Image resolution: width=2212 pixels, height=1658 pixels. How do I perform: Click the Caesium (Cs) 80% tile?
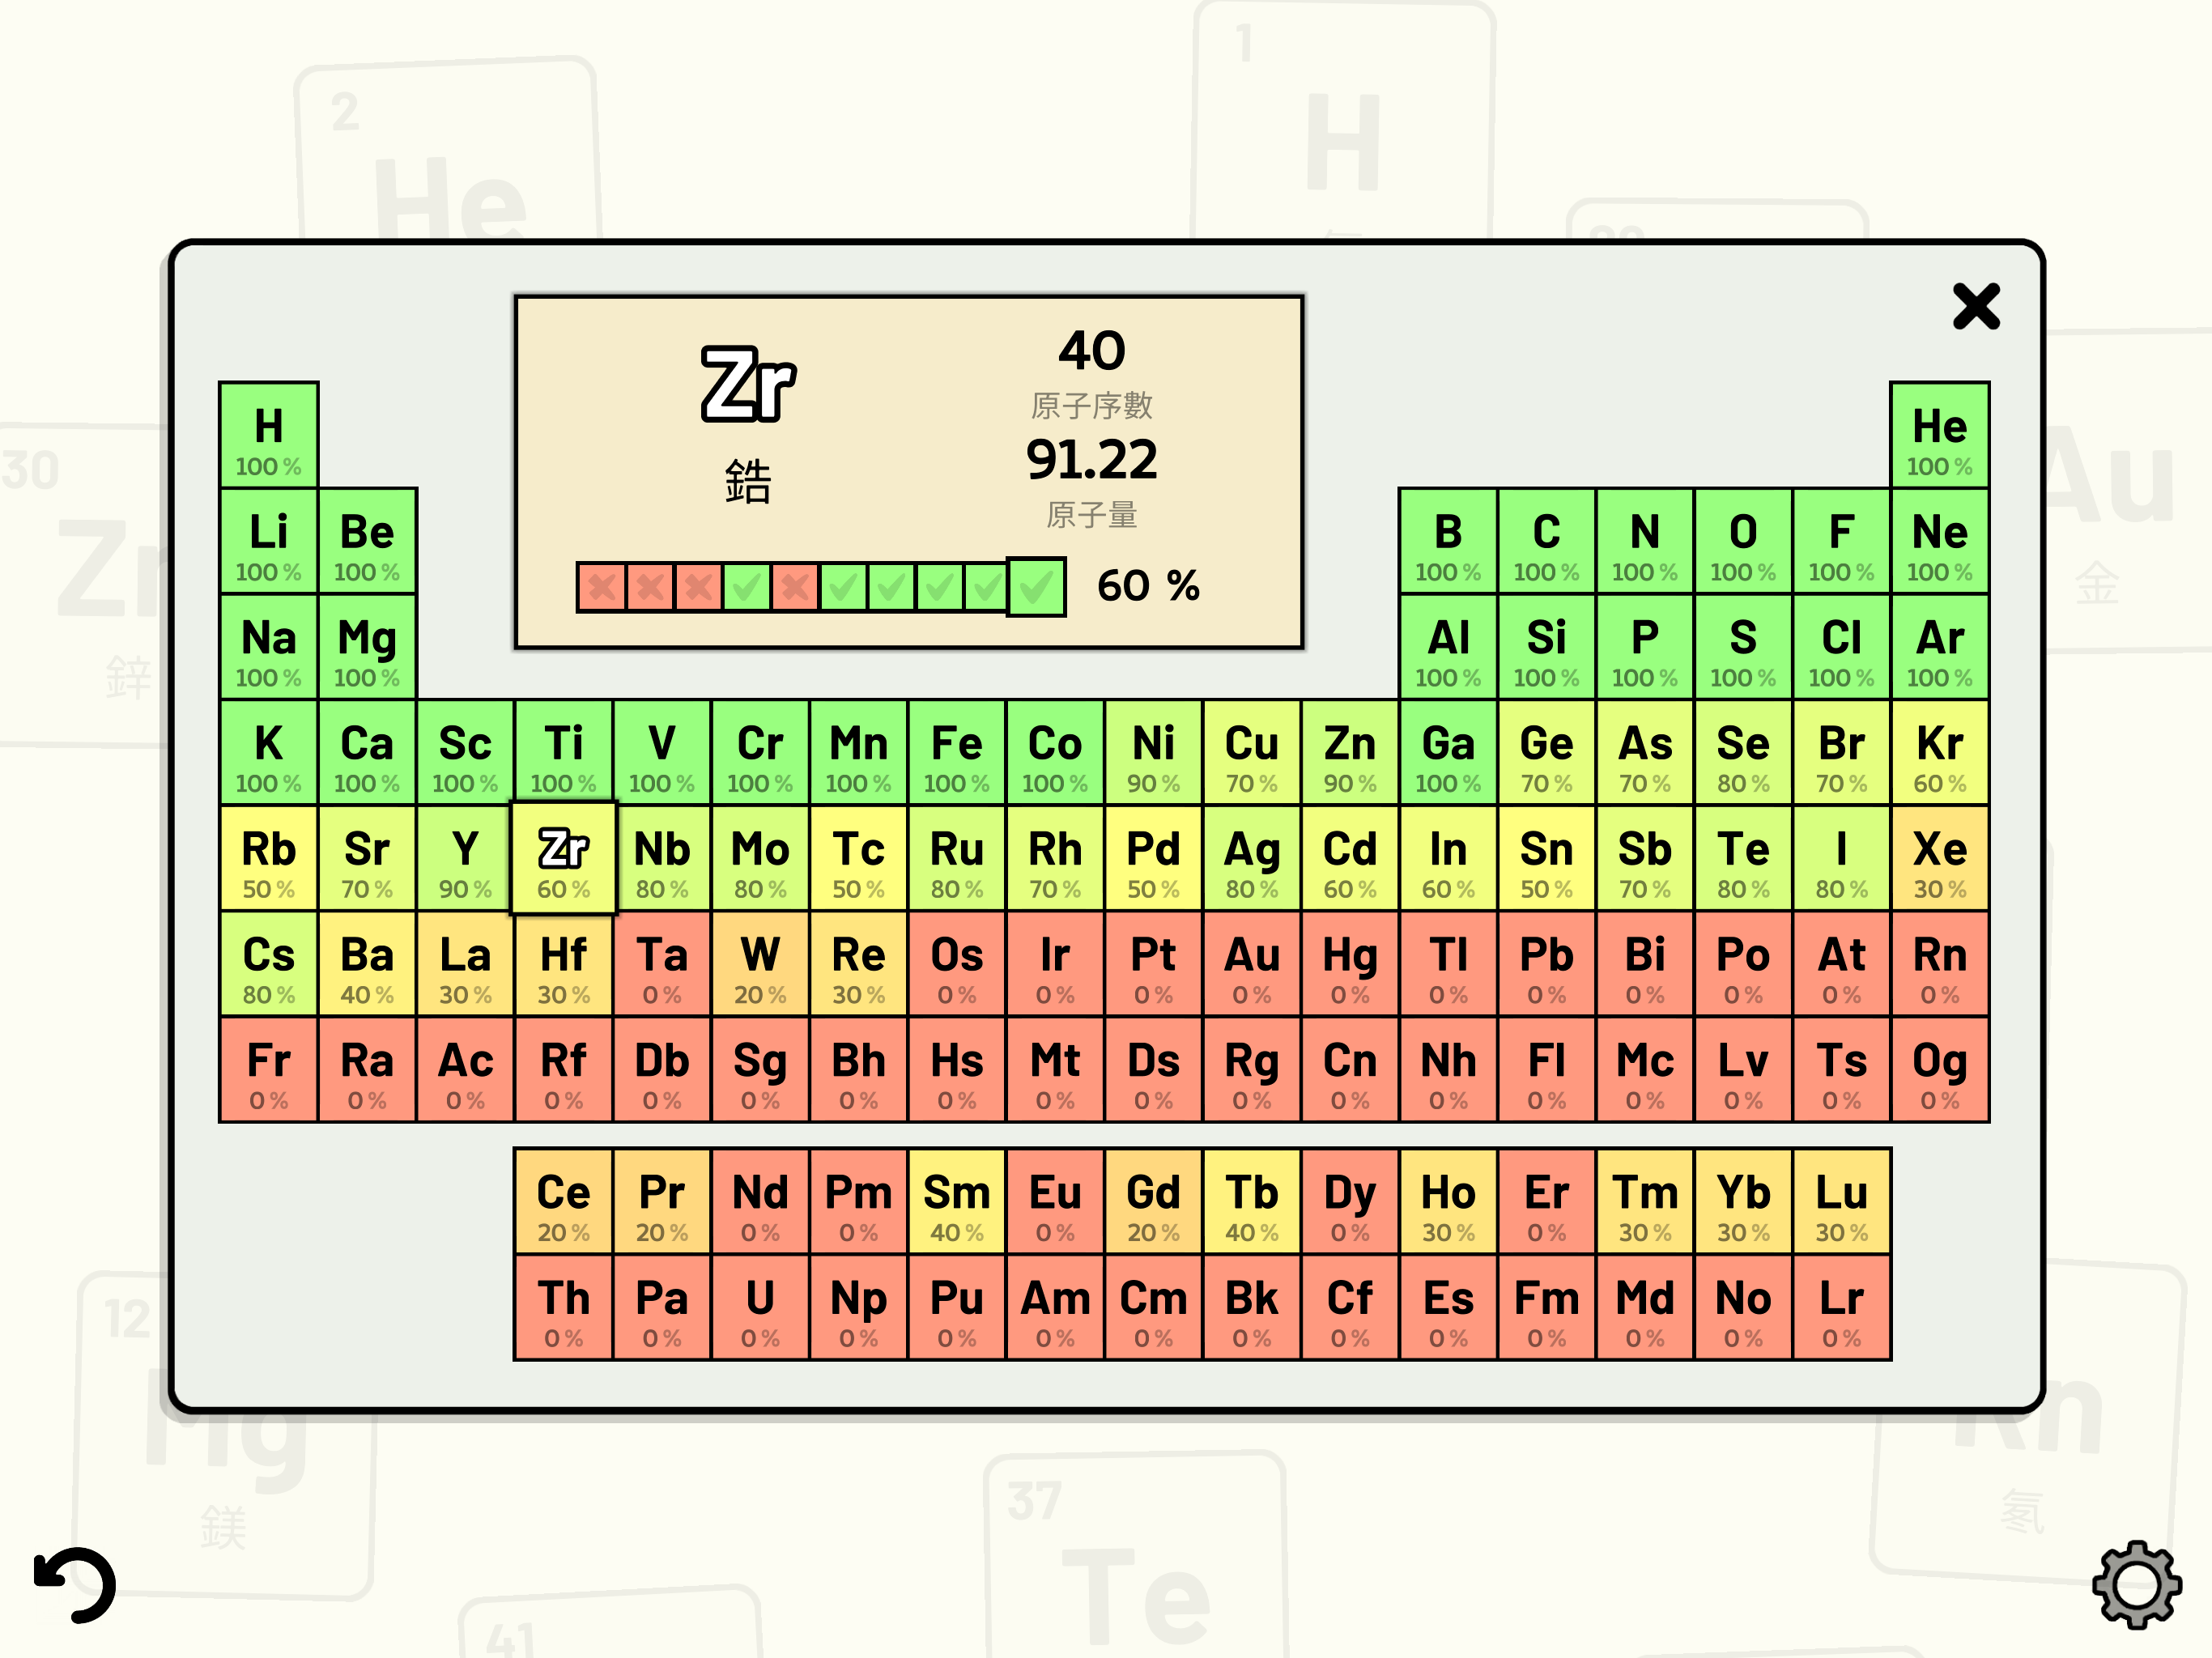point(268,965)
